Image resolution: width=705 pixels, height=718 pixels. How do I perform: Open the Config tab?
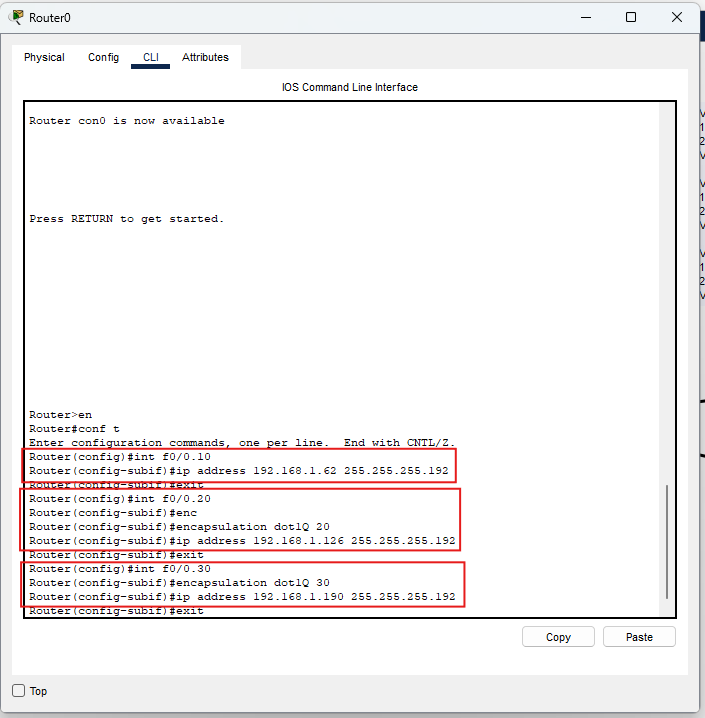[x=103, y=57]
